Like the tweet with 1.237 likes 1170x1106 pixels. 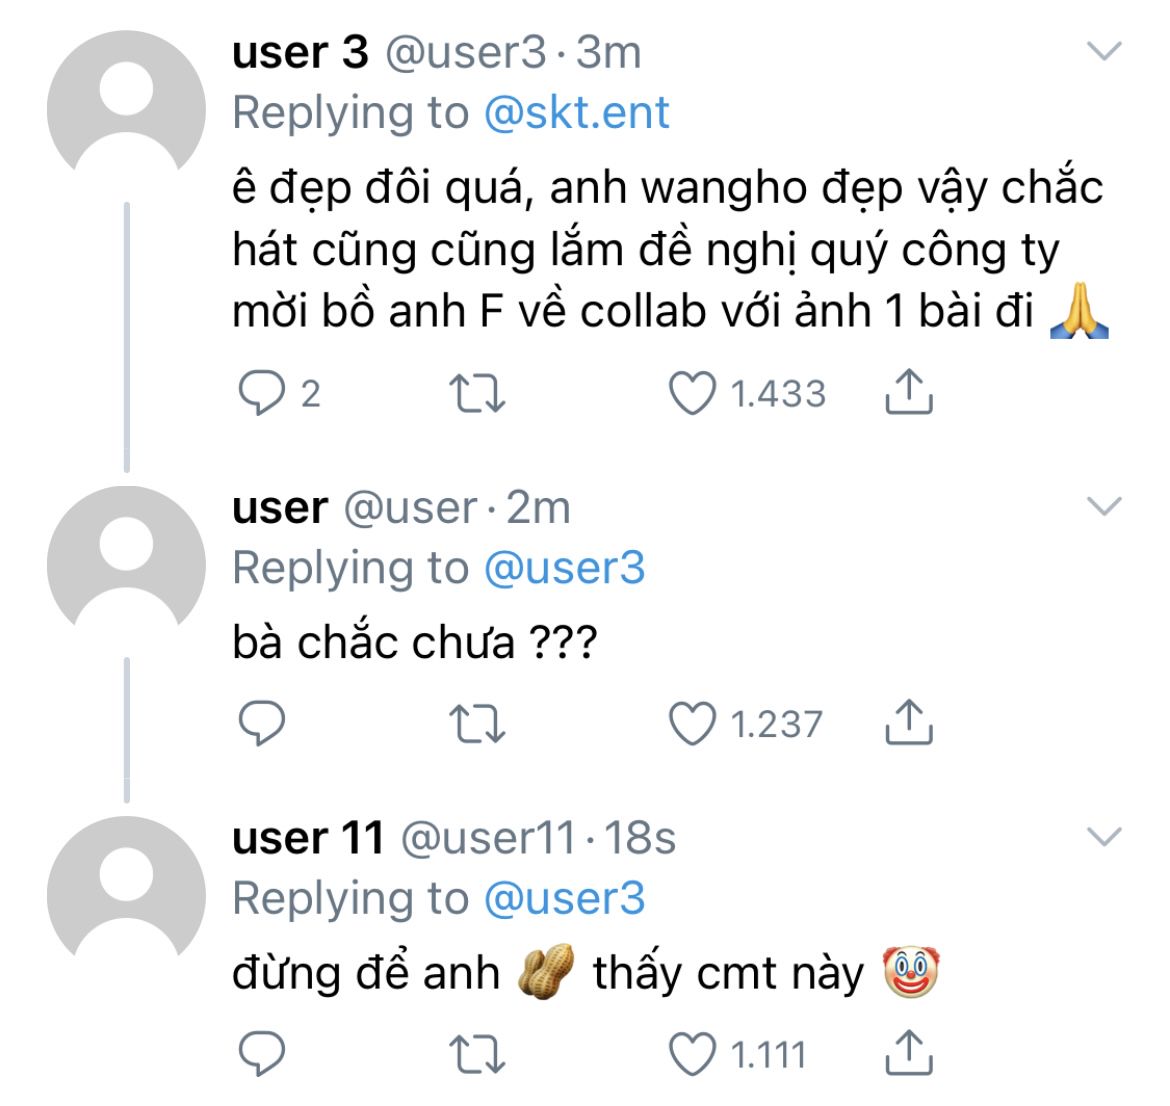[x=692, y=723]
